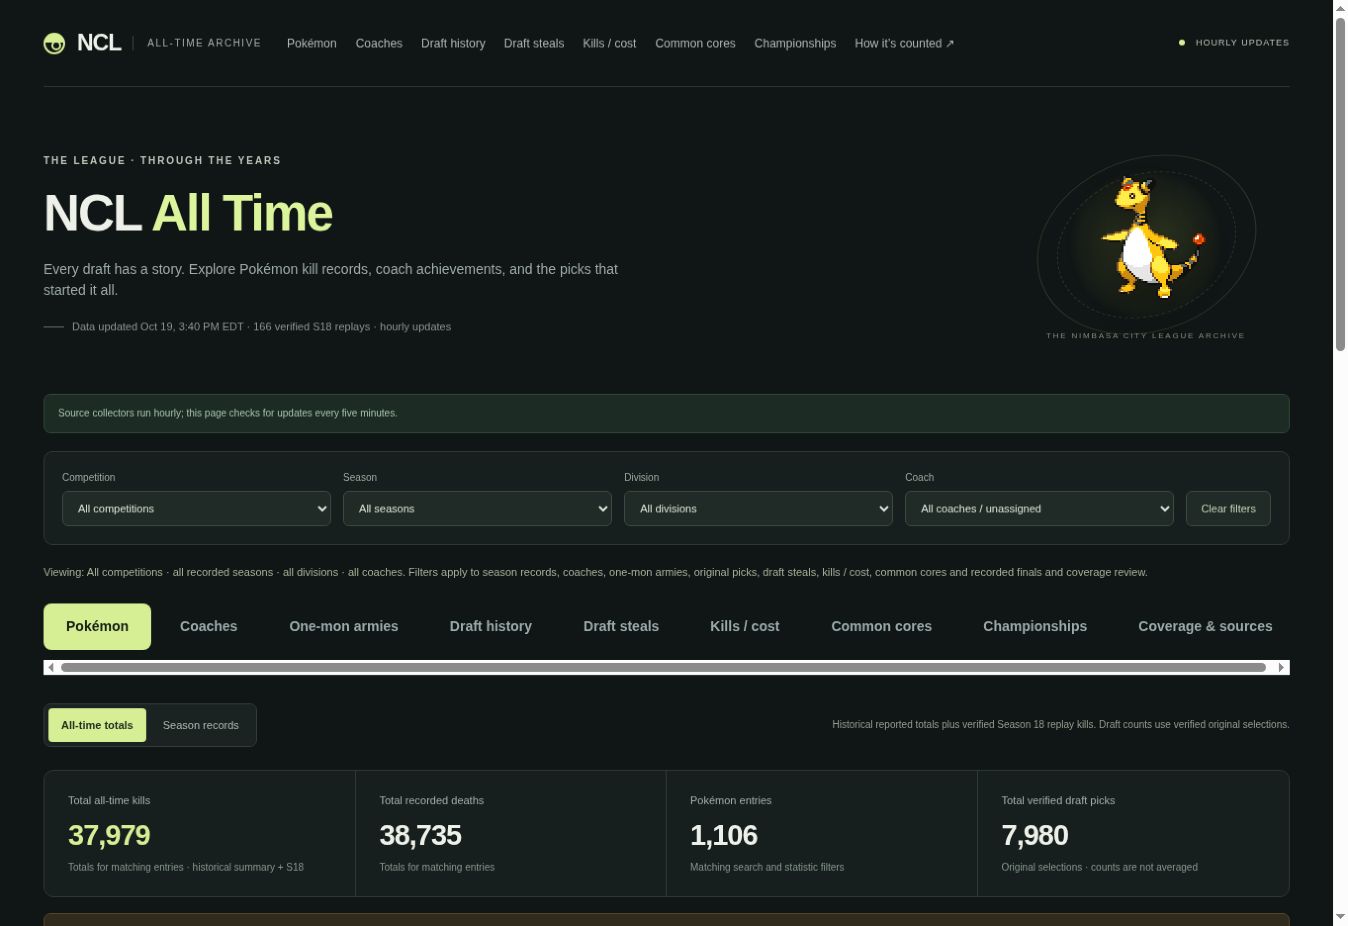Click the page scrollbar's down arrow
1348x926 pixels.
1340,917
